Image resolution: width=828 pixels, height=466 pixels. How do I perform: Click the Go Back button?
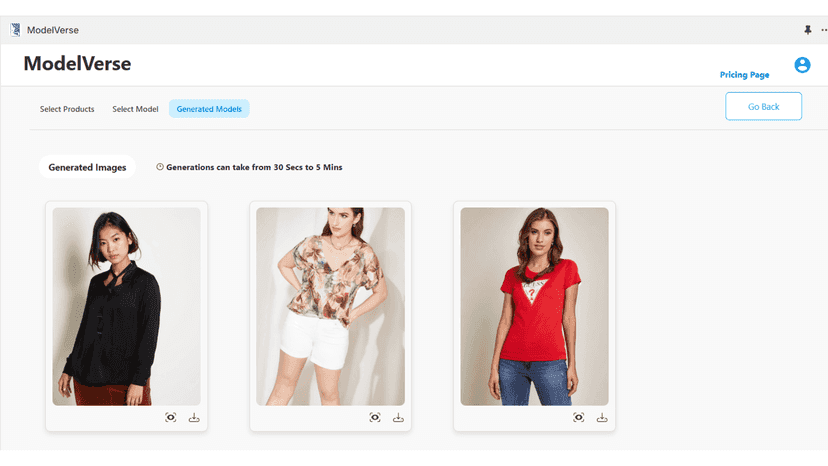[764, 106]
